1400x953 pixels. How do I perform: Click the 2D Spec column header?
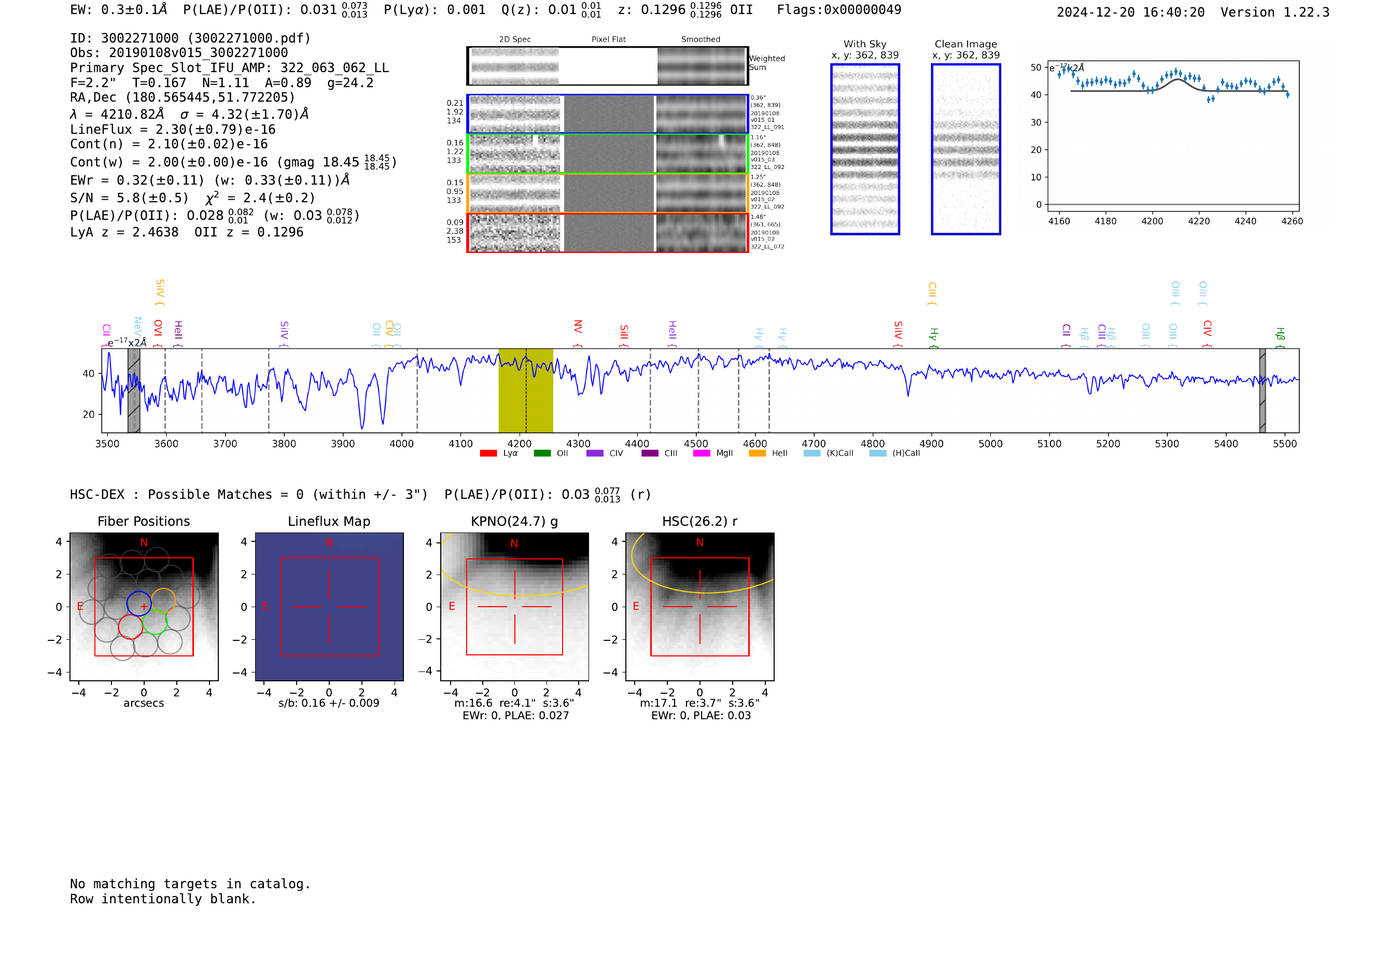tap(515, 39)
